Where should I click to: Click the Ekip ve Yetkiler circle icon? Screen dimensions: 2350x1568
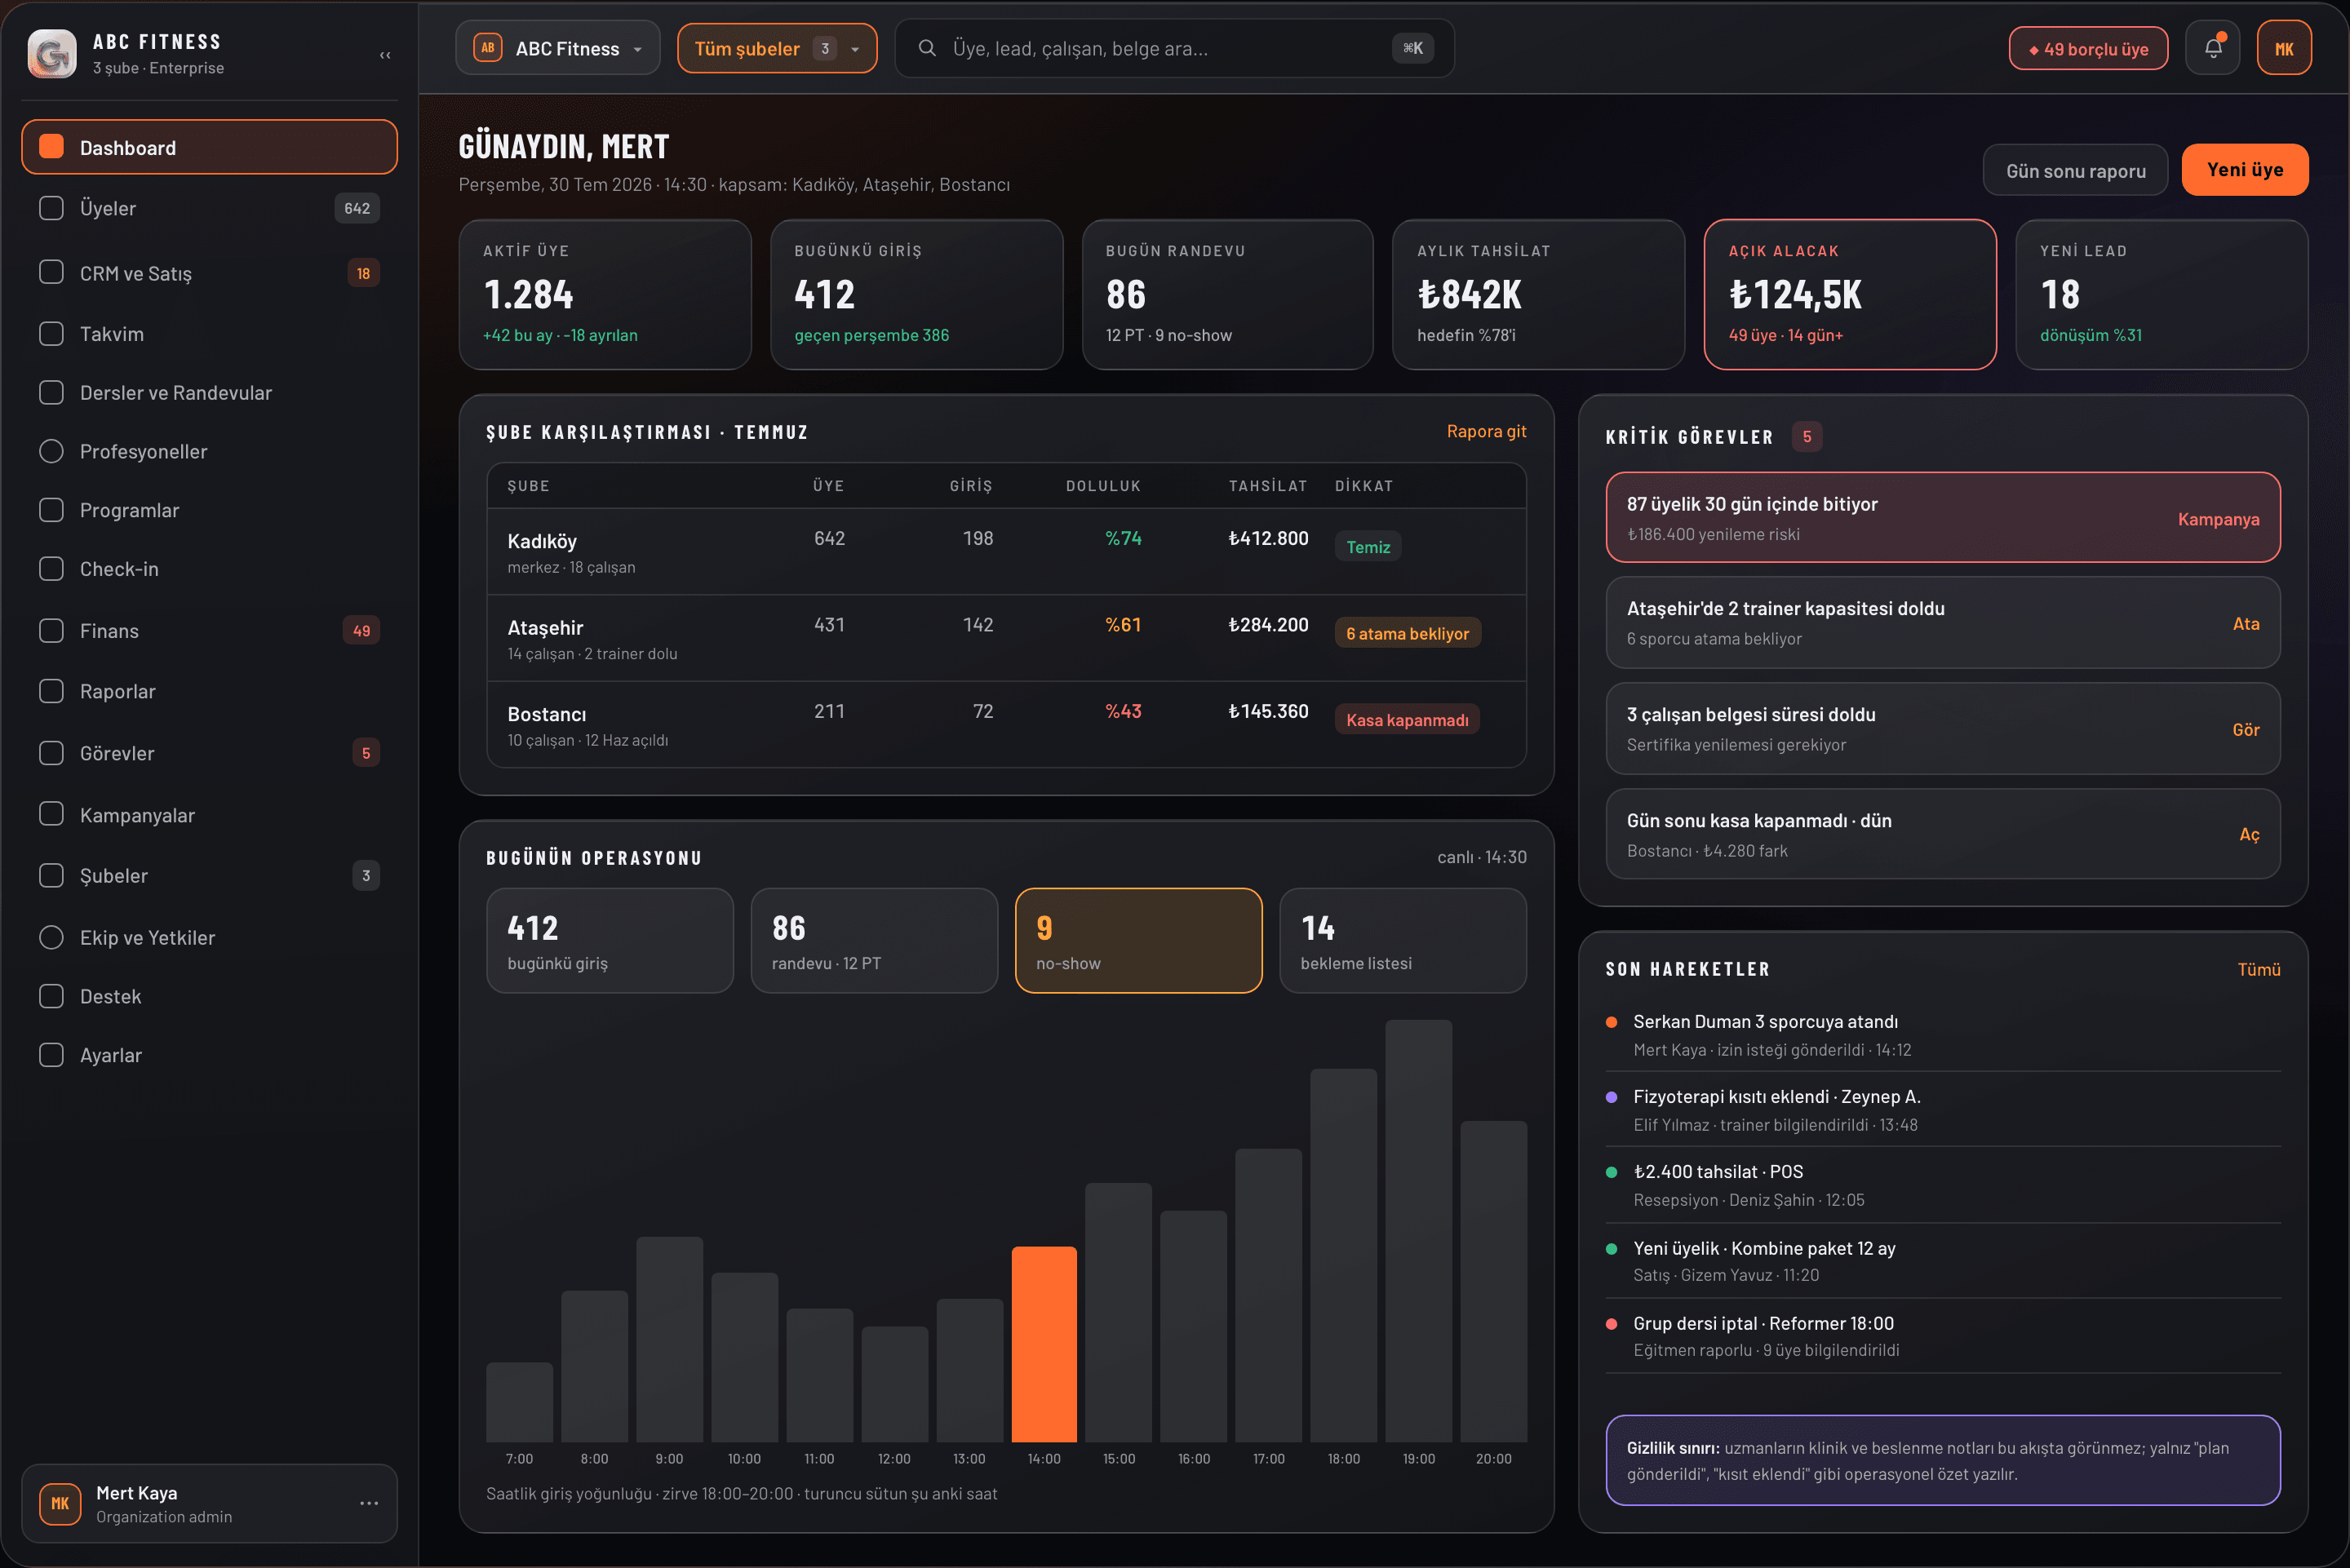[51, 937]
